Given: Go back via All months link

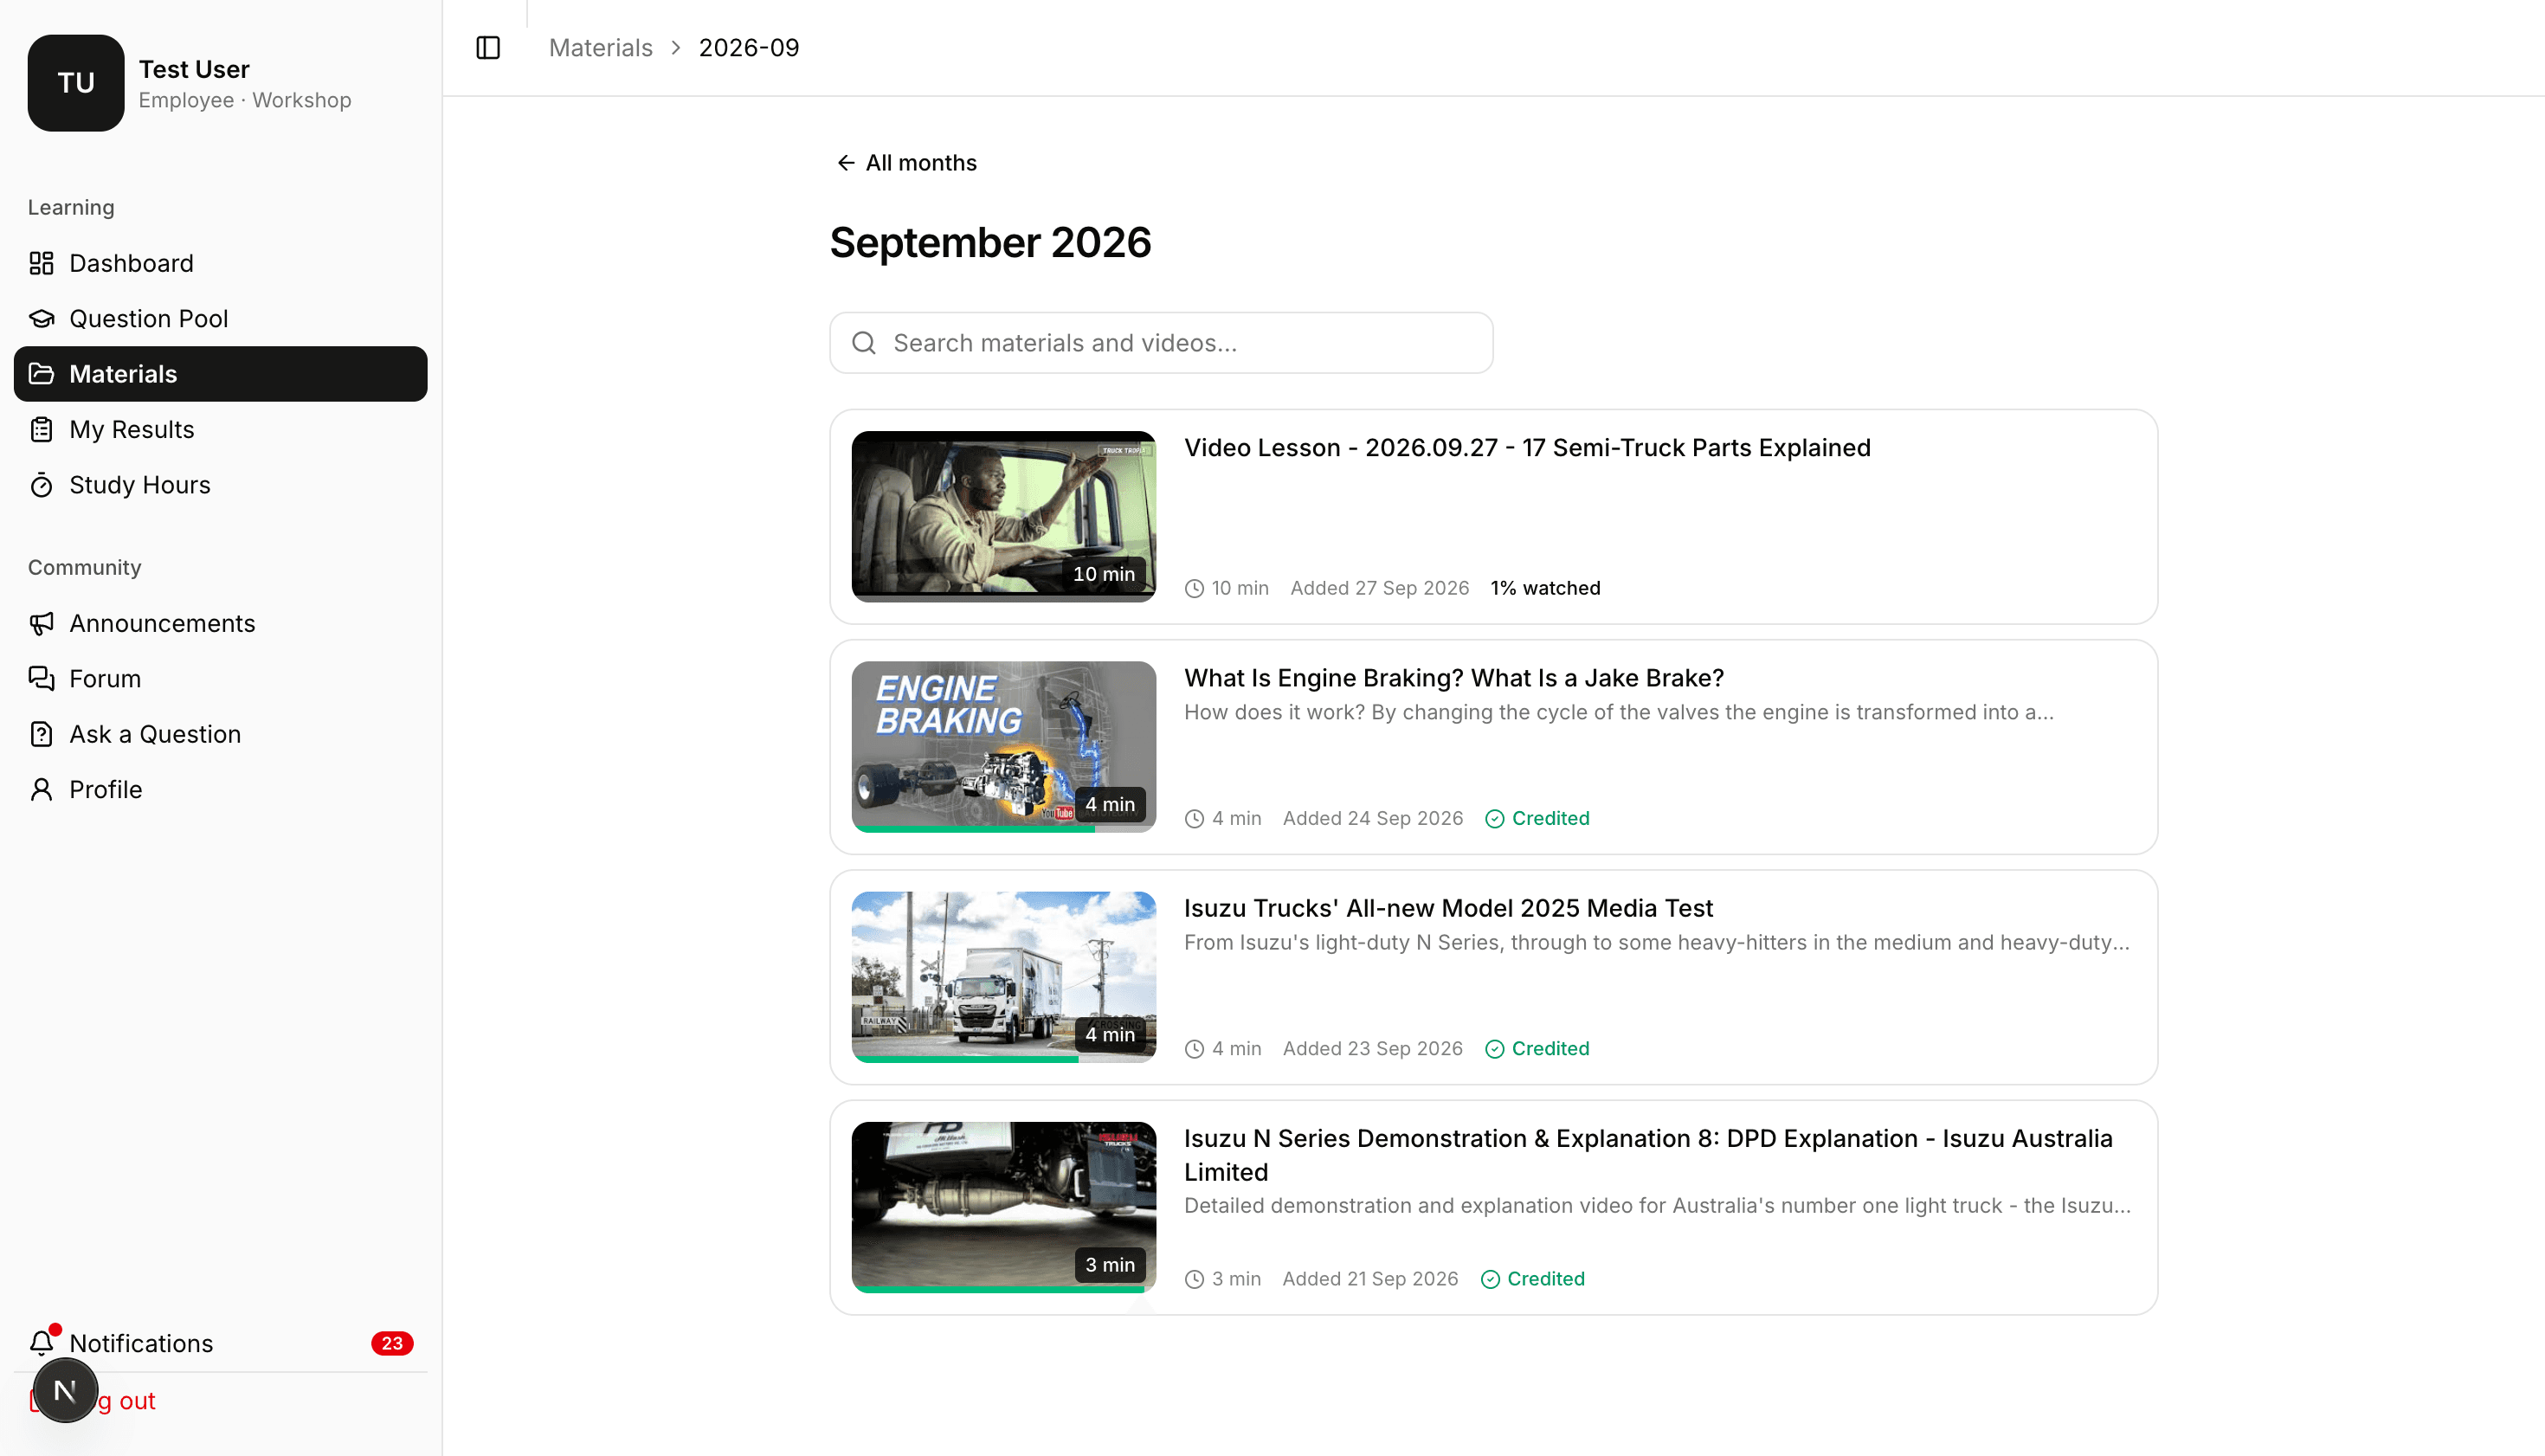Looking at the screenshot, I should click(x=906, y=163).
